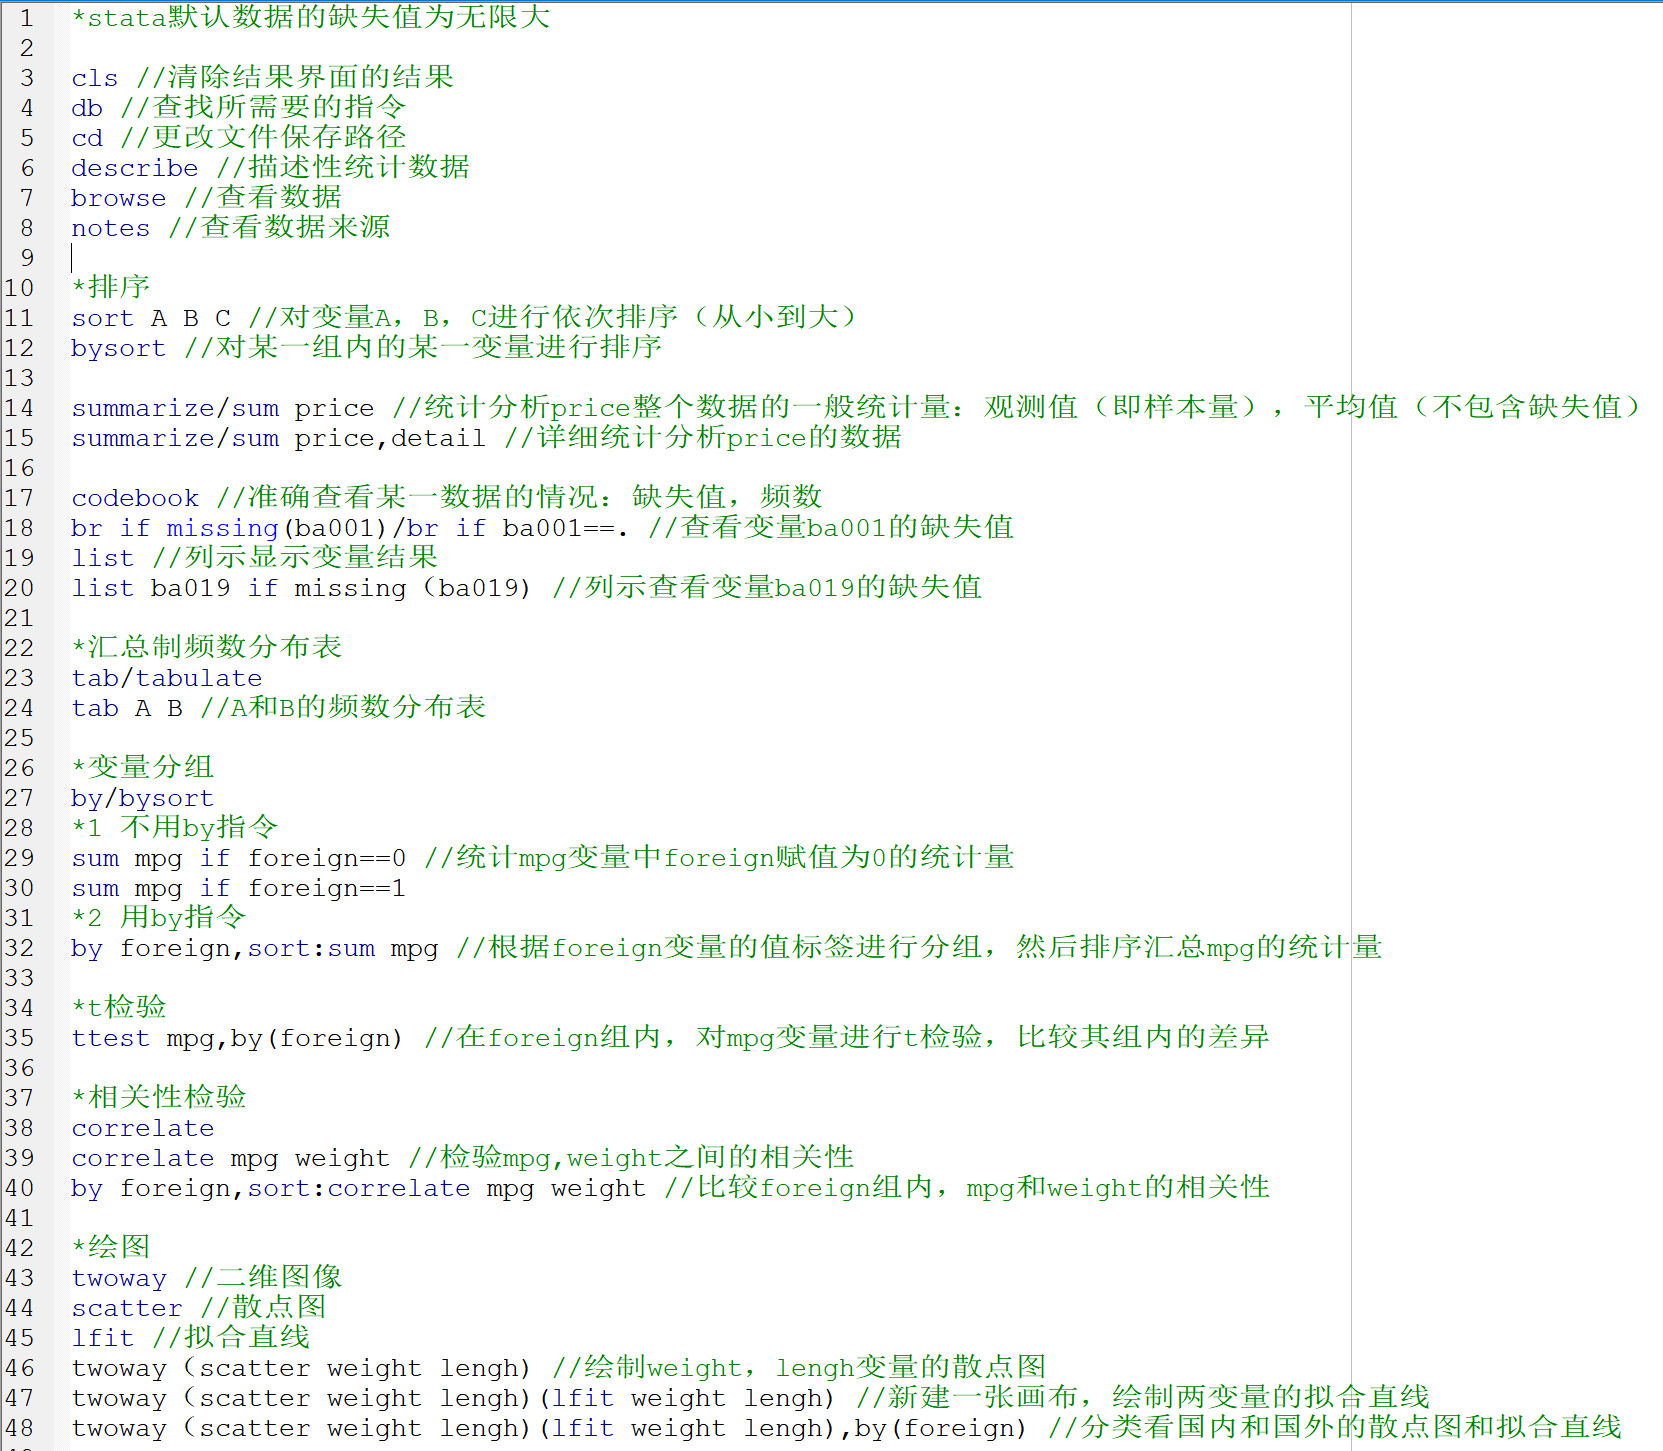The image size is (1663, 1451).
Task: Click line number 25 in the gutter
Action: (20, 738)
